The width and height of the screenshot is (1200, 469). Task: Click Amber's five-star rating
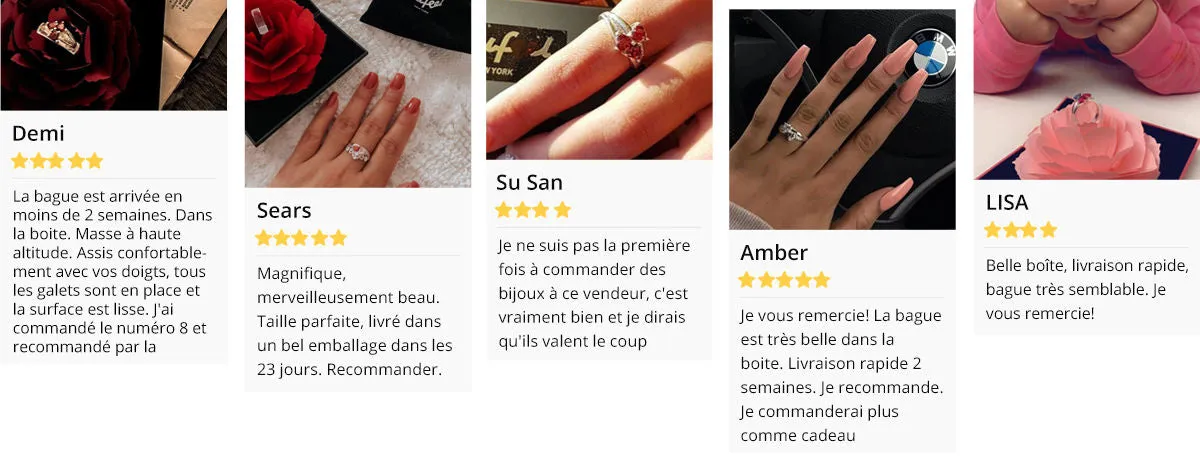pos(785,280)
